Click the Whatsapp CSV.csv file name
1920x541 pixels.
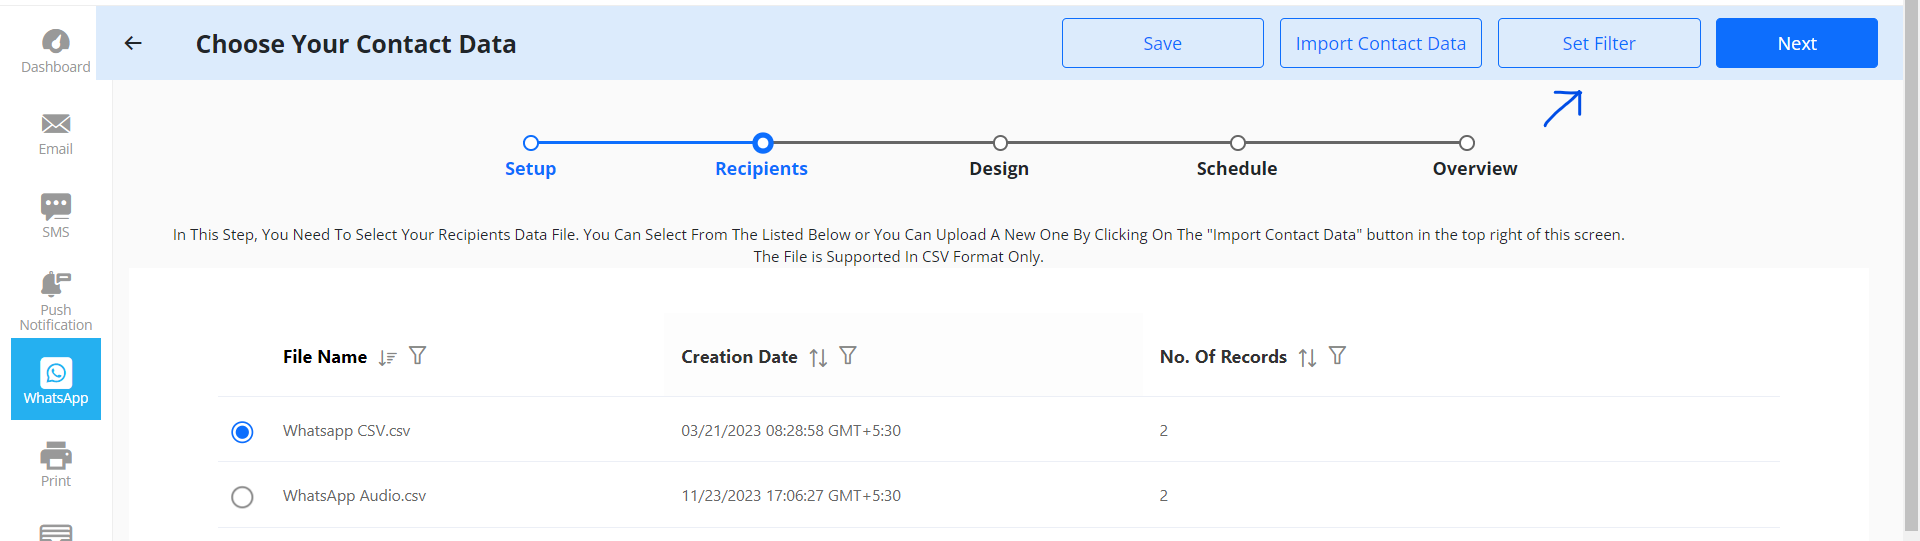(x=346, y=431)
